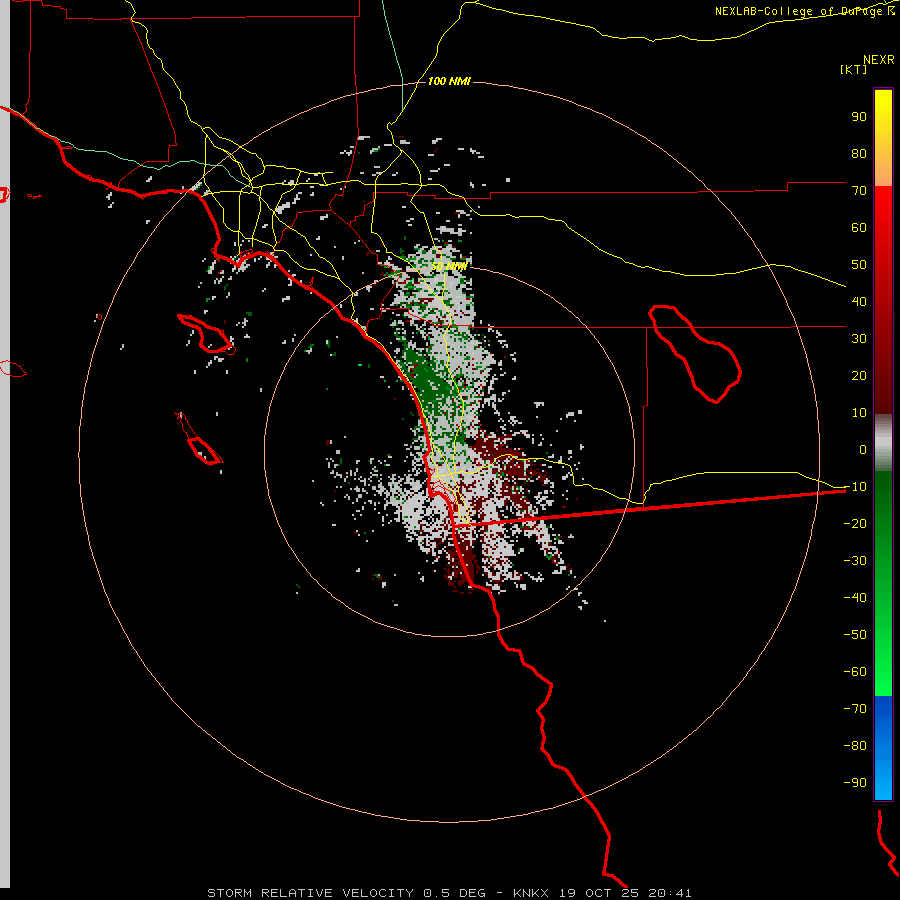Click the -40 value on the velocity scale
This screenshot has width=900, height=900.
pyautogui.click(x=855, y=598)
